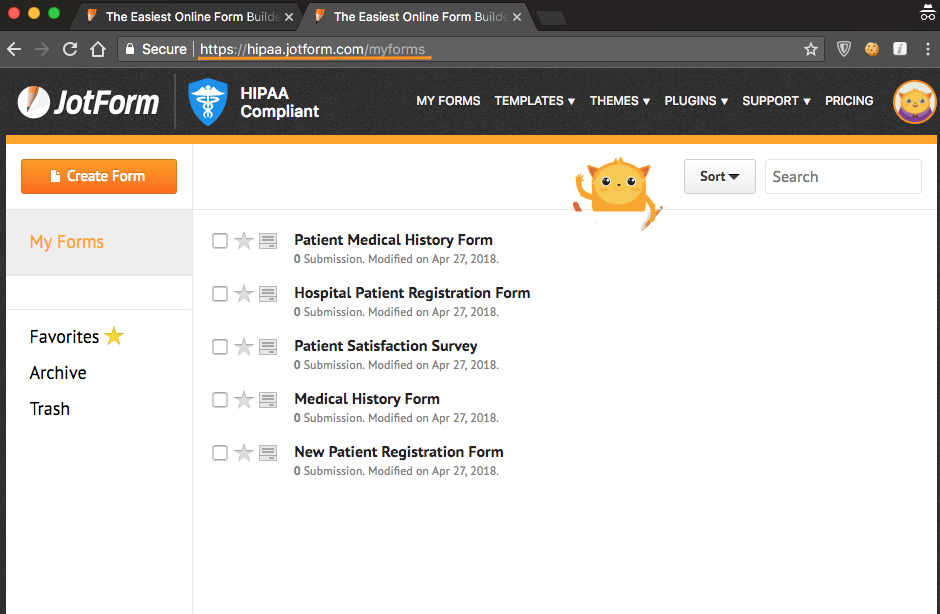
Task: Go to Pricing in the navigation bar
Action: pos(849,101)
